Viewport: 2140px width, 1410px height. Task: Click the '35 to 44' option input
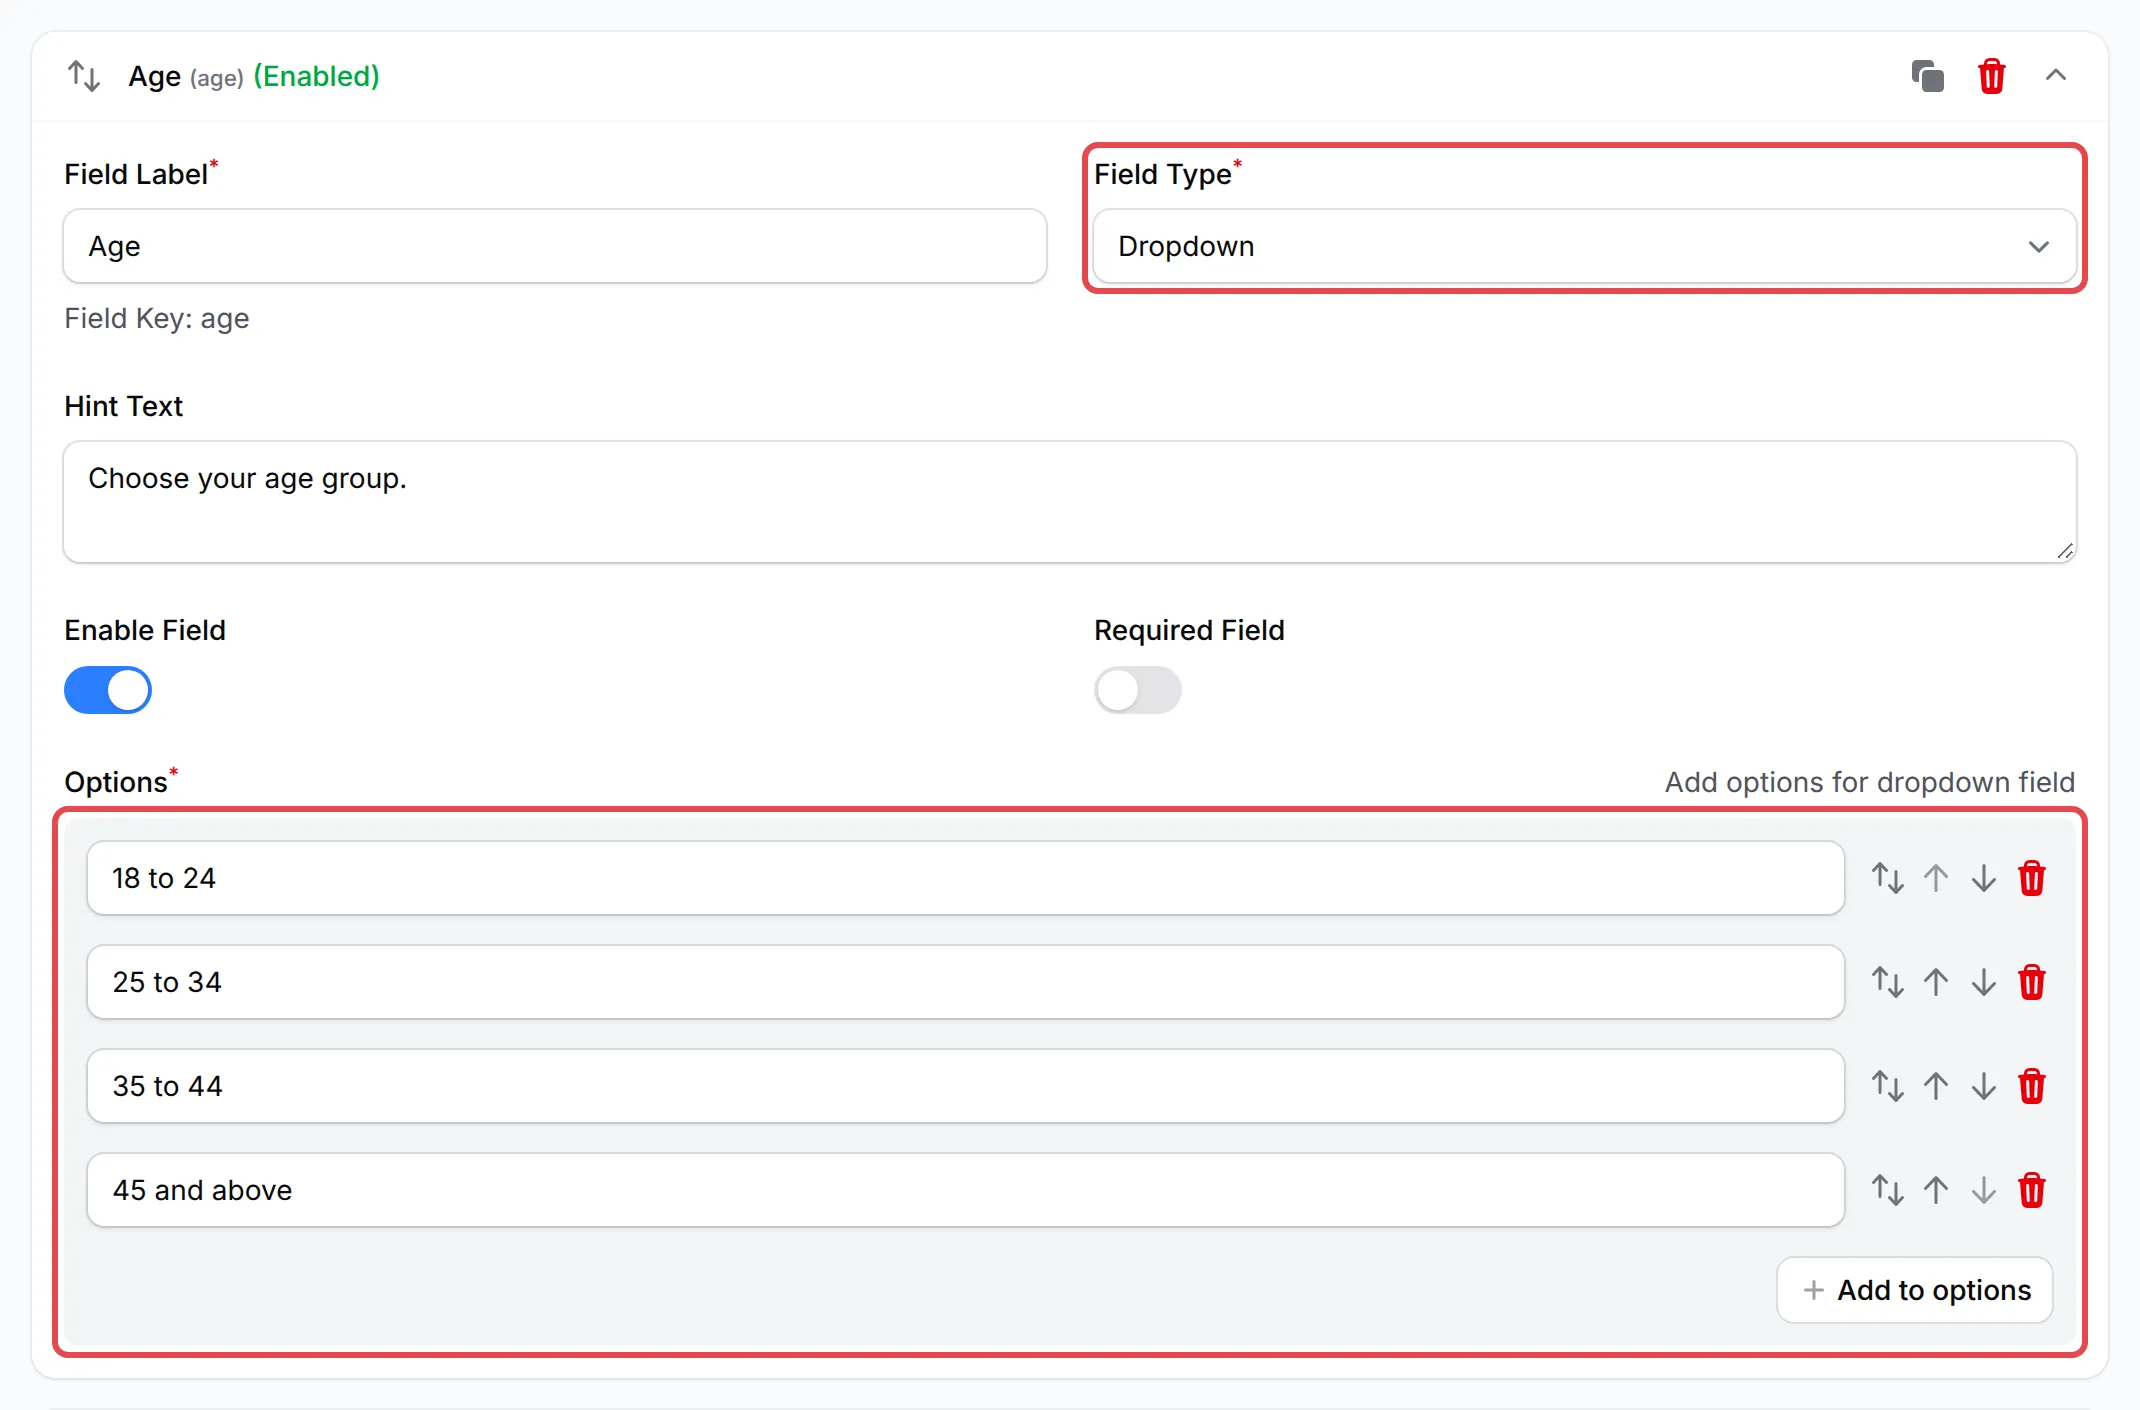pyautogui.click(x=966, y=1086)
